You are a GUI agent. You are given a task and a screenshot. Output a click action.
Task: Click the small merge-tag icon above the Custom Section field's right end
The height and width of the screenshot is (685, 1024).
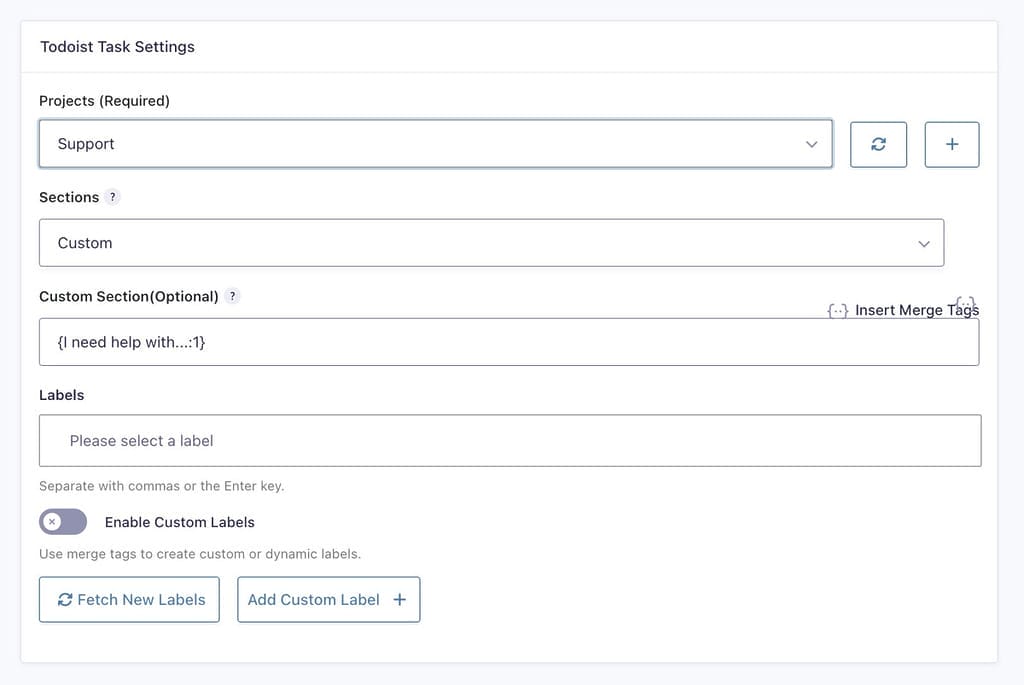(x=965, y=301)
